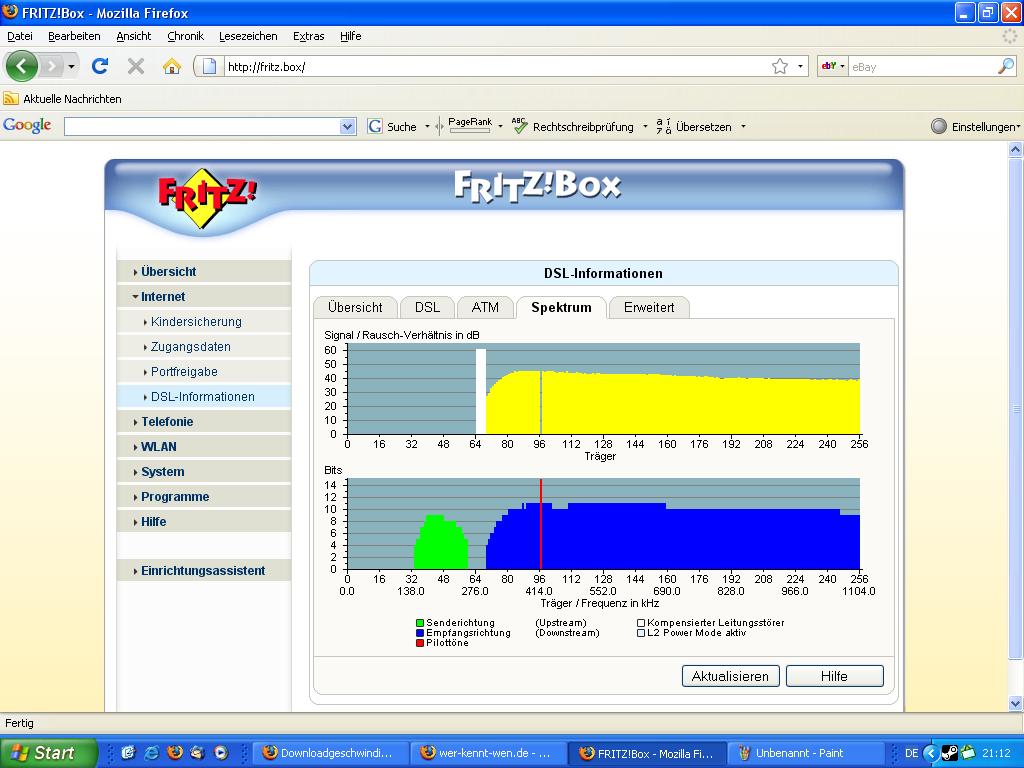Image resolution: width=1024 pixels, height=768 pixels.
Task: Open Internet Explorer from the quick launch
Action: (152, 753)
